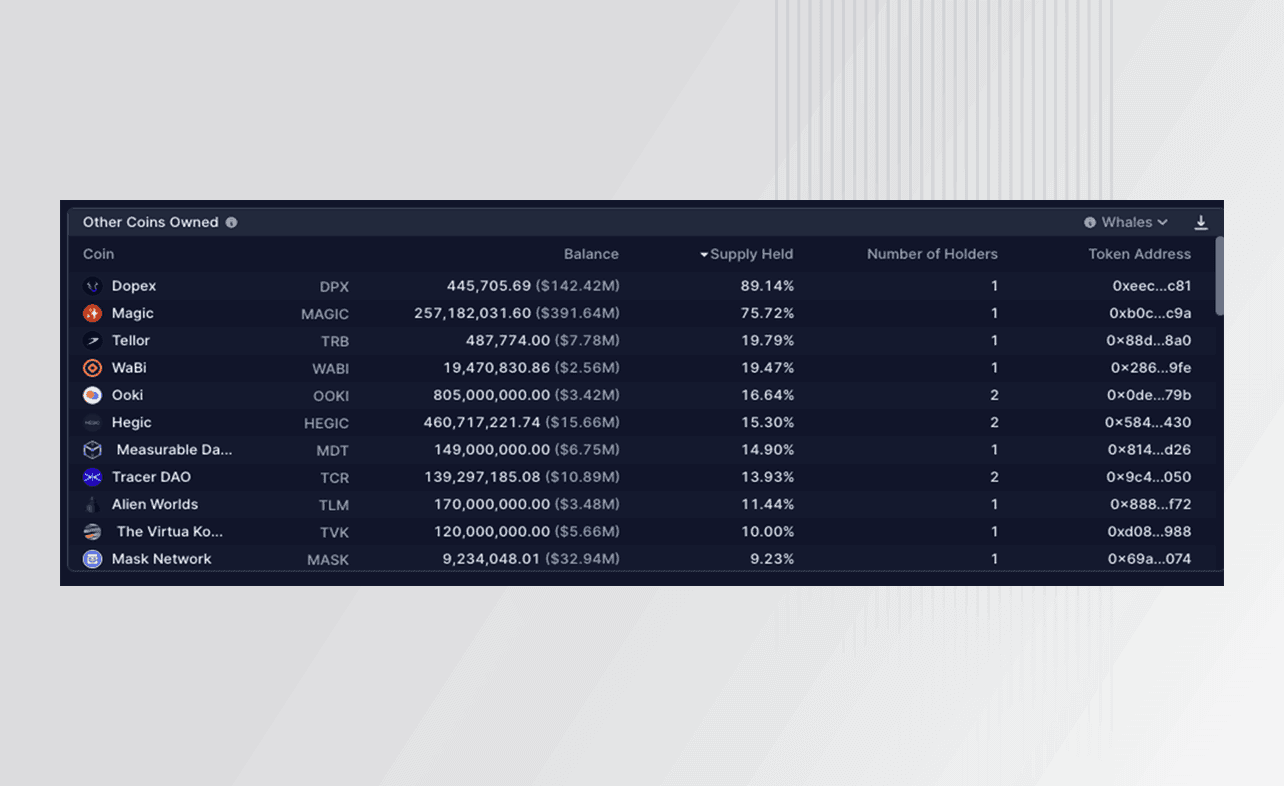Click the WaBi coin logo icon
1284x786 pixels.
click(92, 368)
